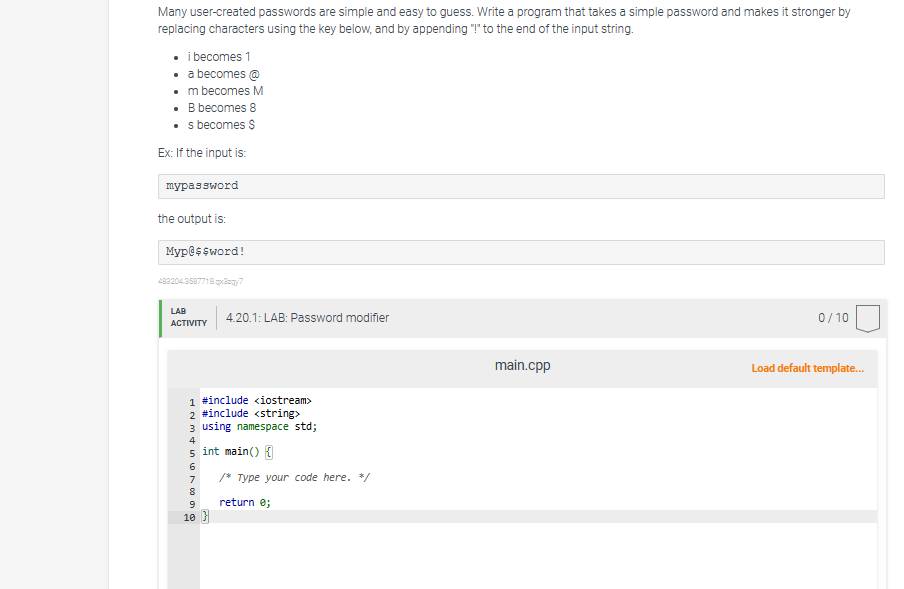904x589 pixels.
Task: Click the 'Many user-created passwords' paragraph
Action: click(x=504, y=20)
